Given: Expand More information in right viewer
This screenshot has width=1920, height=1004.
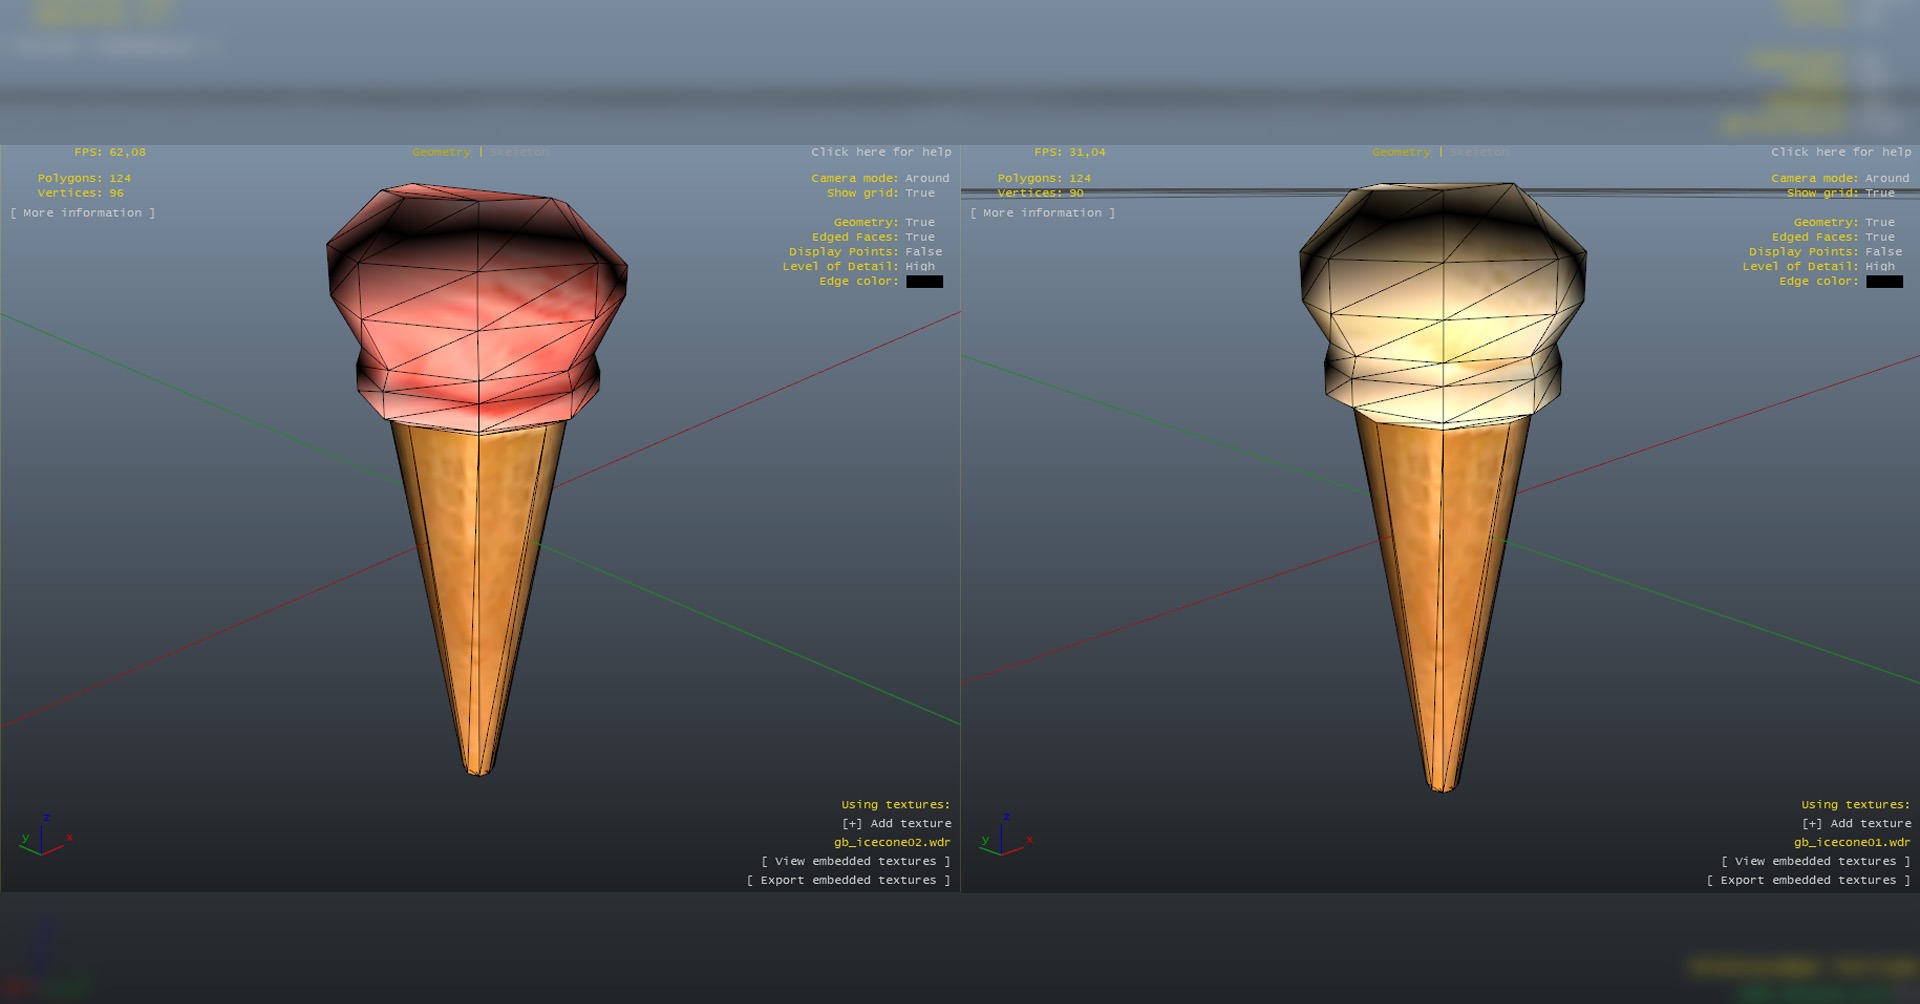Looking at the screenshot, I should click(x=1042, y=213).
